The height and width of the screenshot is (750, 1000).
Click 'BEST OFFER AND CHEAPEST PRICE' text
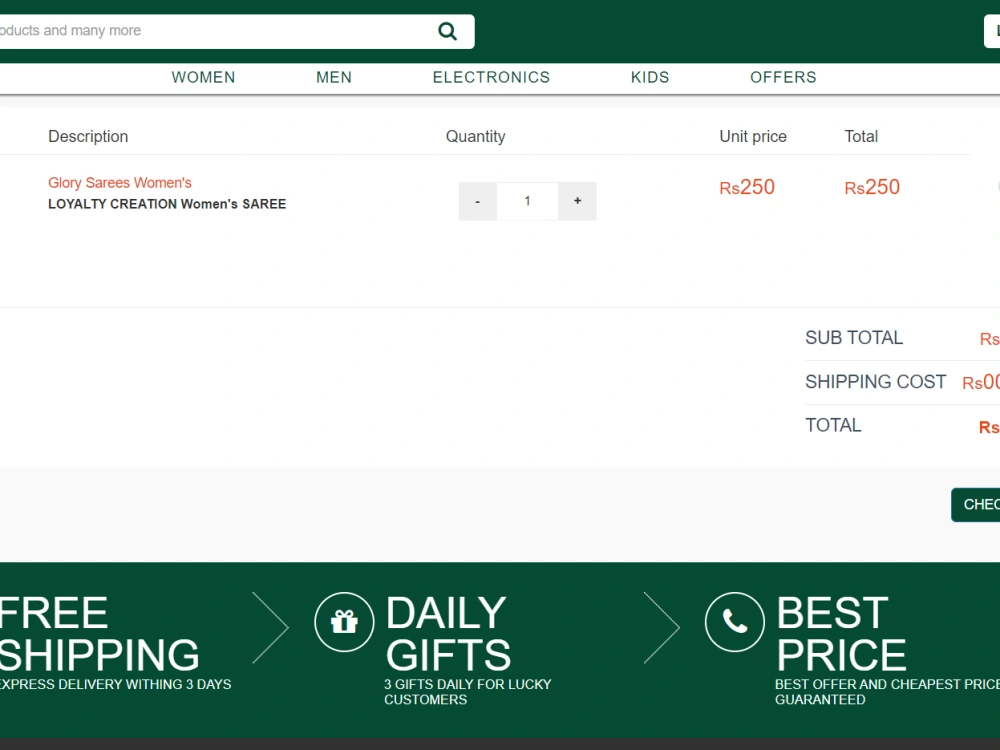click(887, 684)
